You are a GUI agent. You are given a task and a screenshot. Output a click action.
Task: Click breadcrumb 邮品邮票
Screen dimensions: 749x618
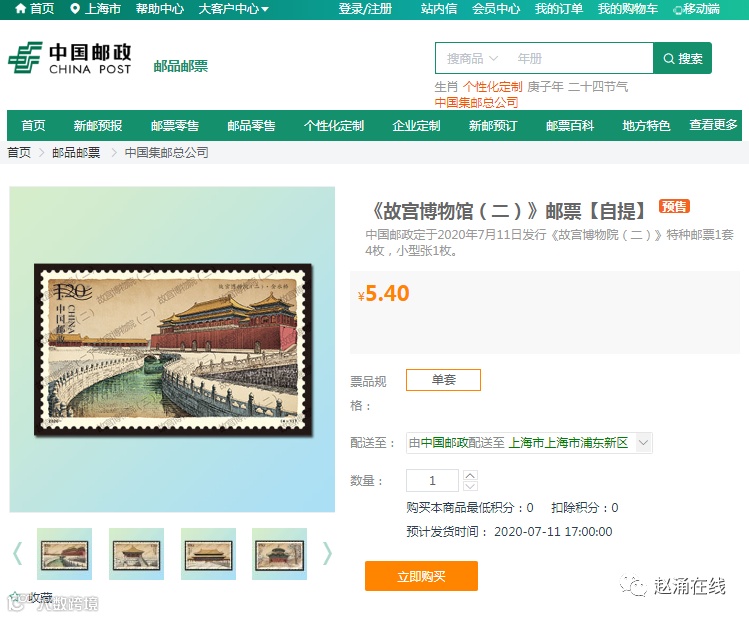tap(76, 152)
